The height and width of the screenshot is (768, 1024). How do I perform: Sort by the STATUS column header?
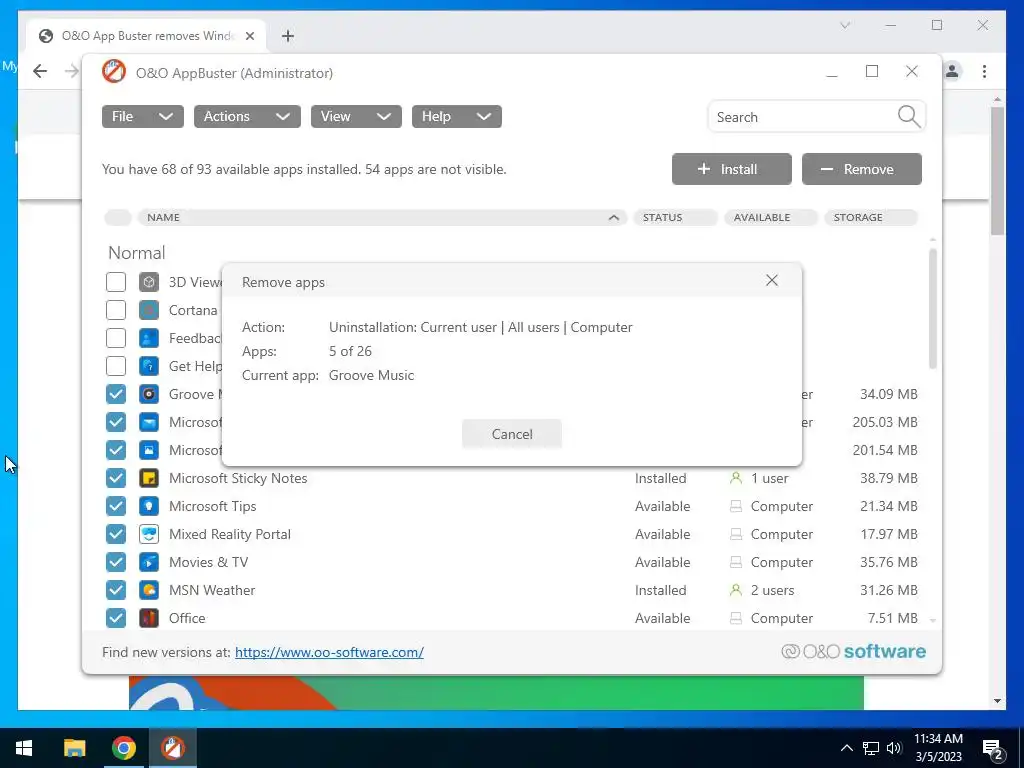(x=675, y=217)
